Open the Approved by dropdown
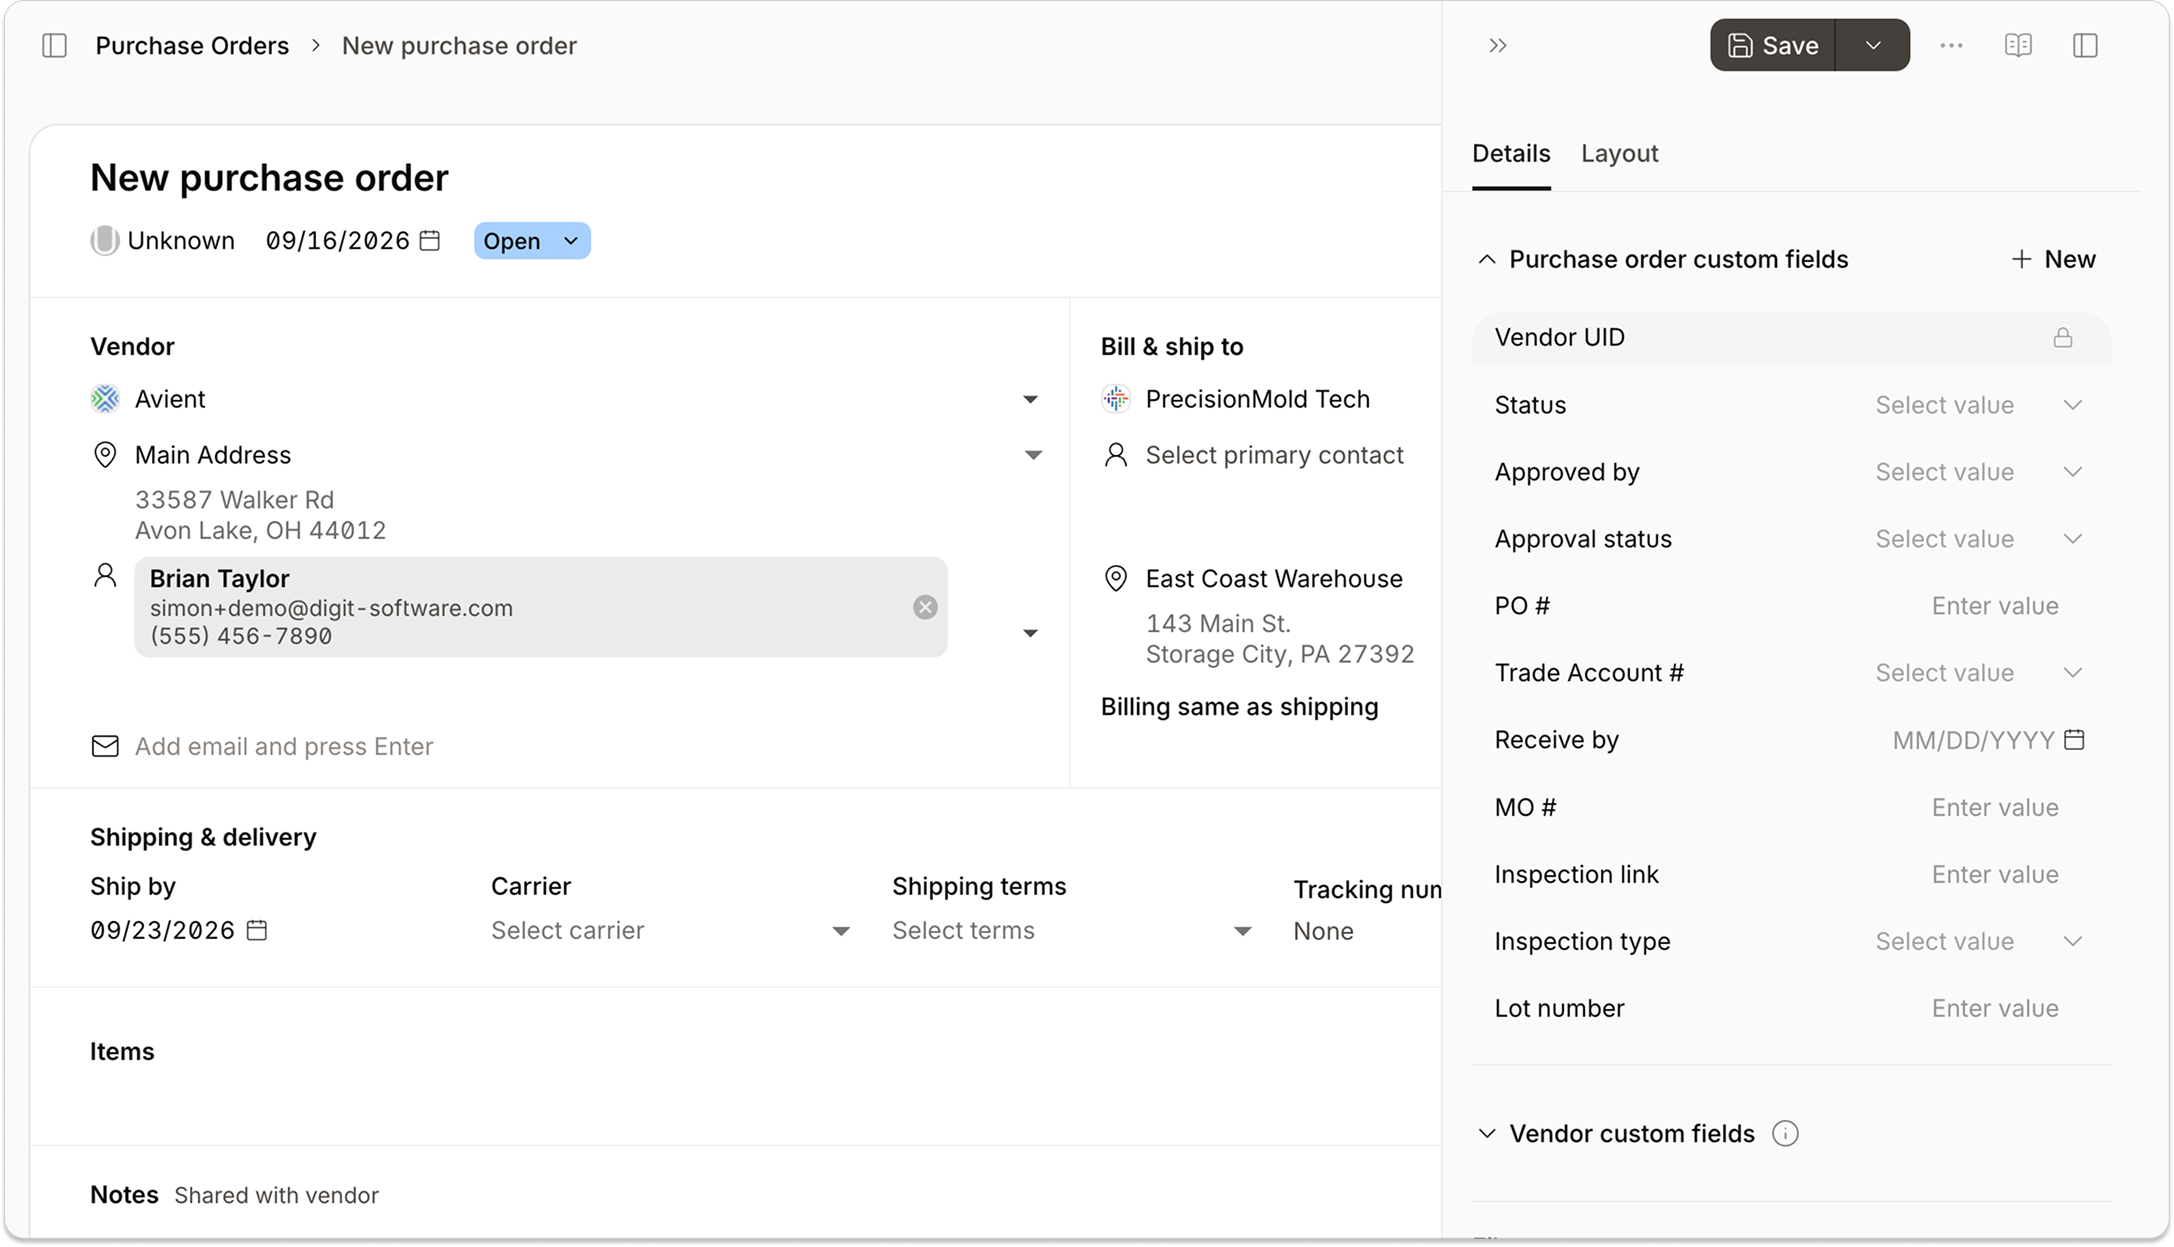The image size is (2174, 1247). click(x=1979, y=472)
